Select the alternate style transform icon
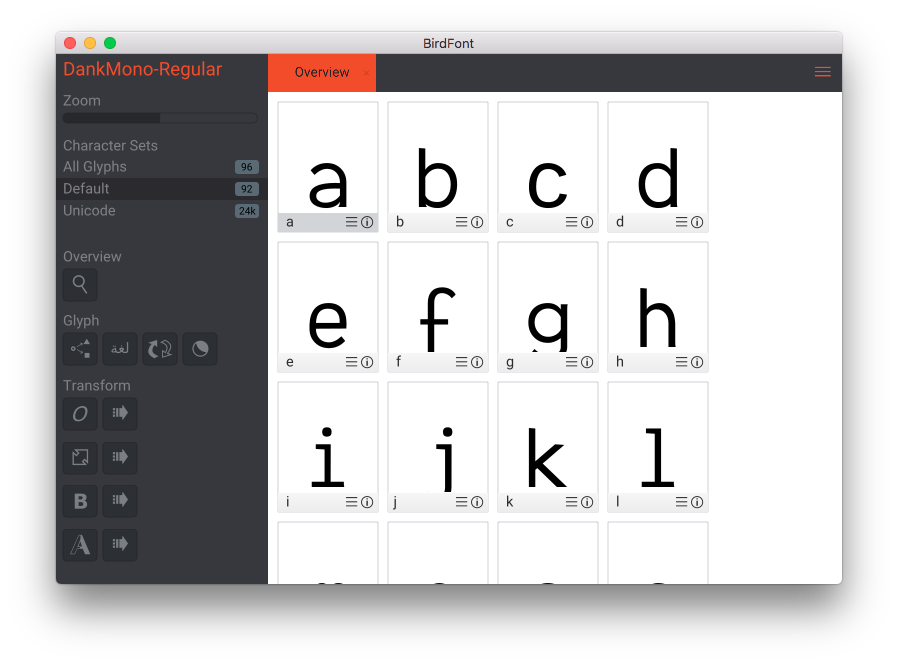 (80, 545)
